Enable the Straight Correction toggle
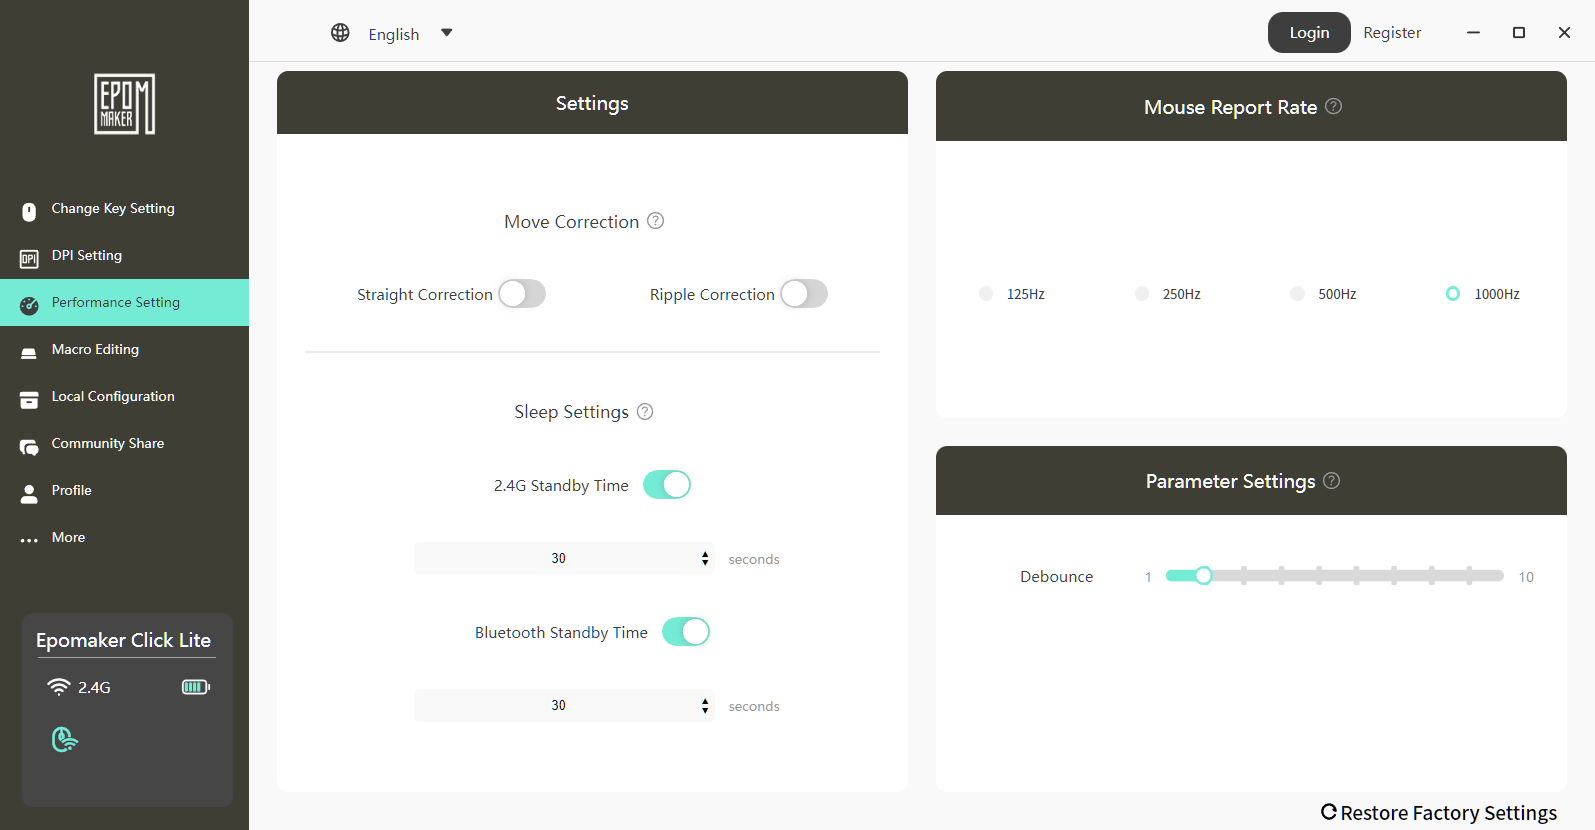This screenshot has height=830, width=1595. tap(522, 294)
